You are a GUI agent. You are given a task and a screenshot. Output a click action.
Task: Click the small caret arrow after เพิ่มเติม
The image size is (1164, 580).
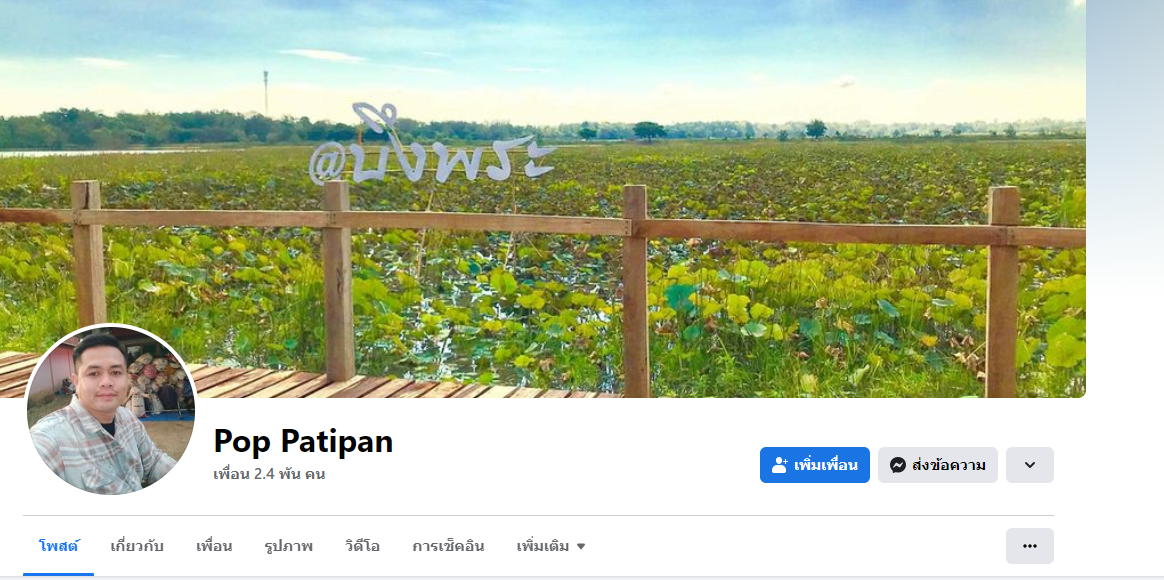[581, 547]
